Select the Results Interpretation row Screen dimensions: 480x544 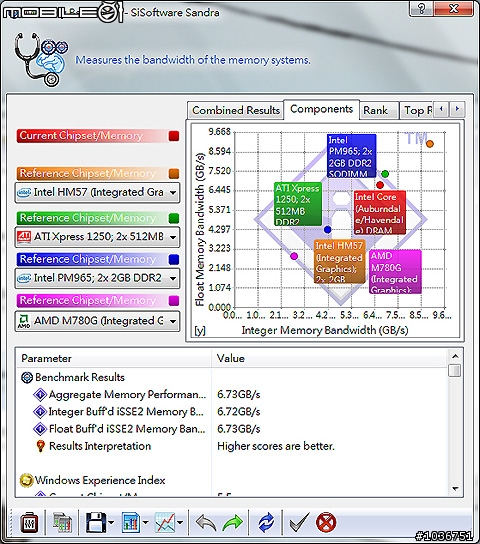(x=231, y=446)
